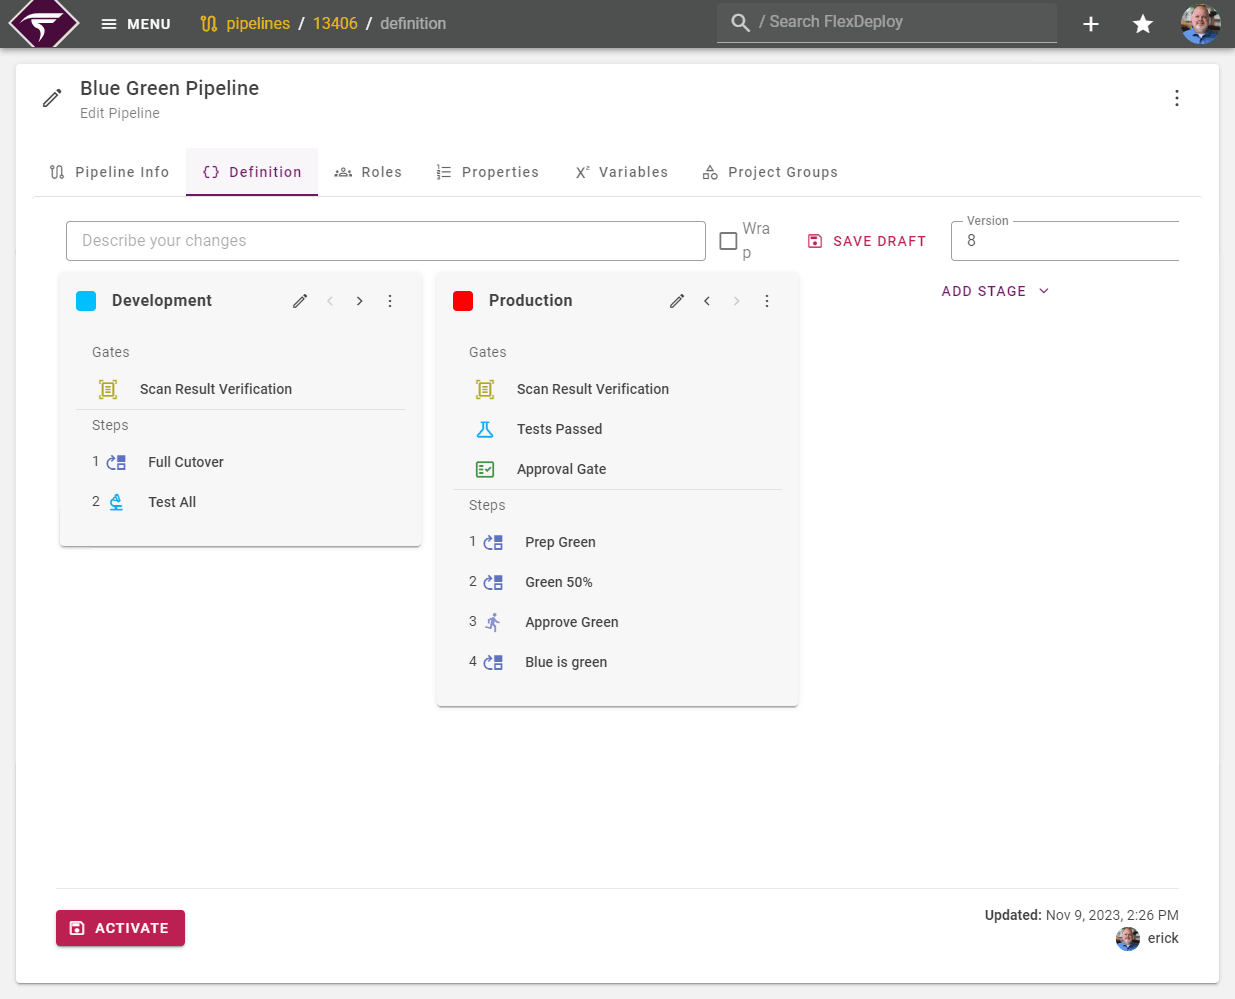The height and width of the screenshot is (999, 1235).
Task: Click the Describe your changes input field
Action: pos(385,241)
